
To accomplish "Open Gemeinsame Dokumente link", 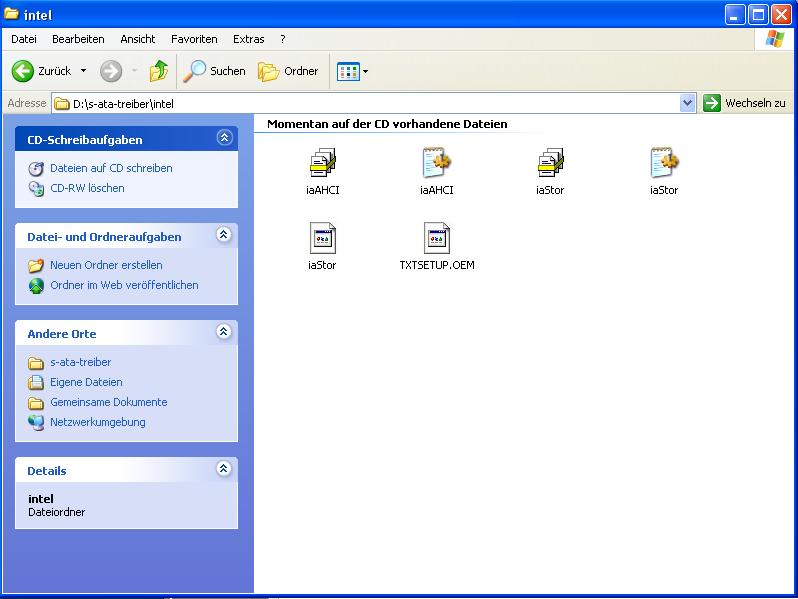I will point(108,402).
